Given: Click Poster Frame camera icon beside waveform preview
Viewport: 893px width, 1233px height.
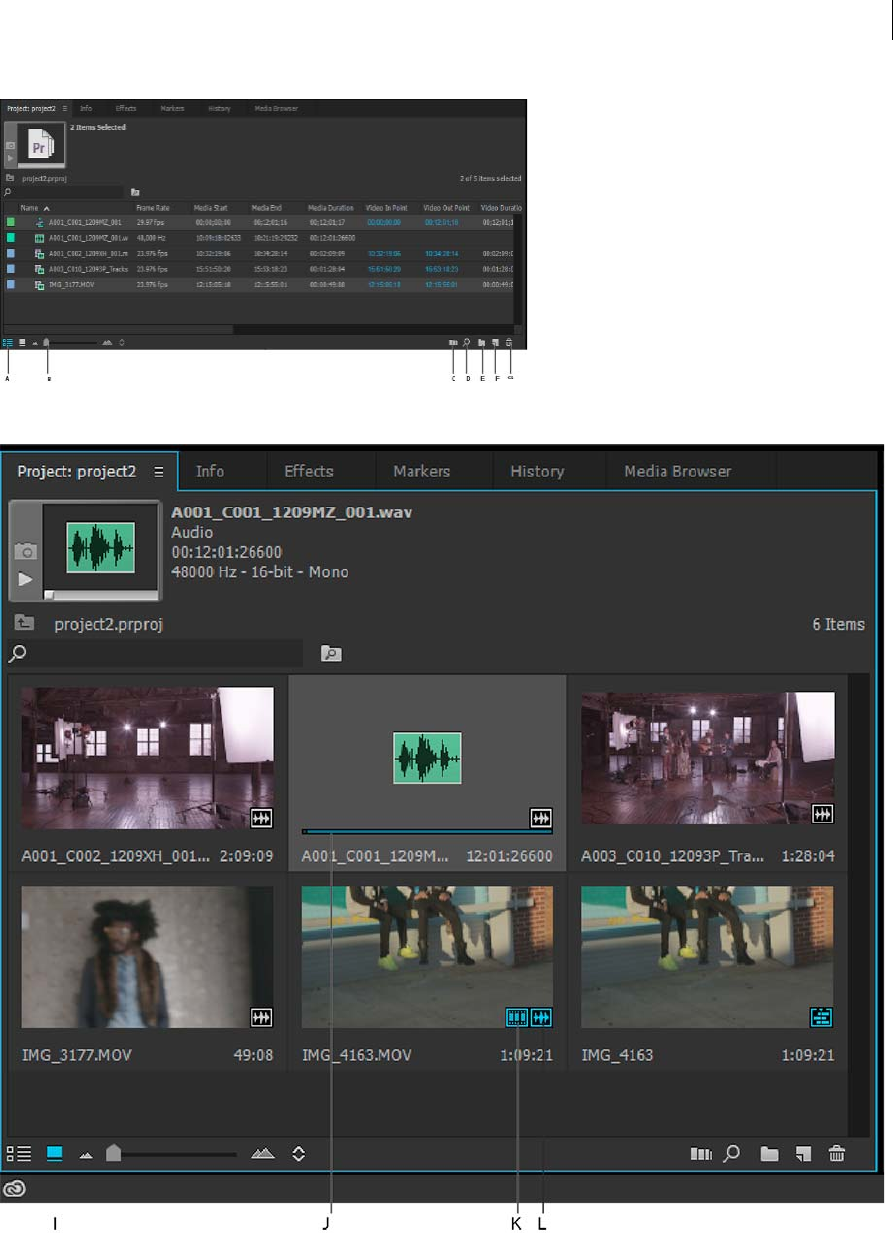Looking at the screenshot, I should 25,551.
